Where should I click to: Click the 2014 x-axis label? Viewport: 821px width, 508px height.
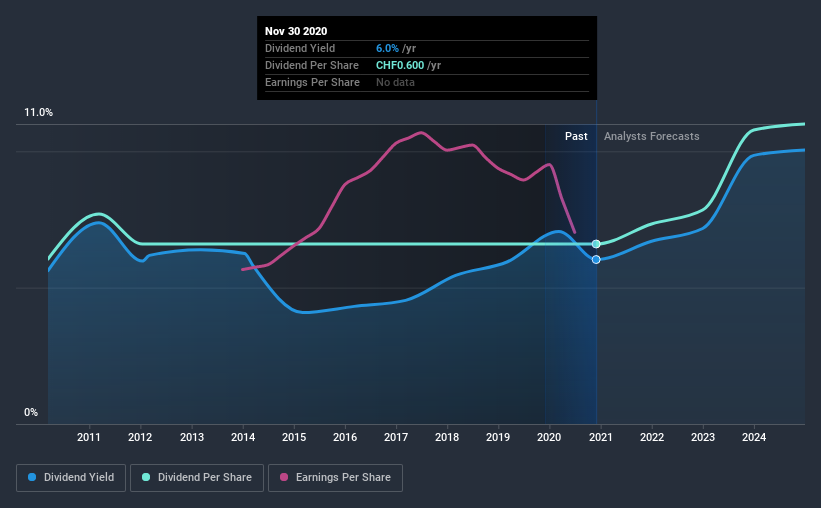pos(243,437)
